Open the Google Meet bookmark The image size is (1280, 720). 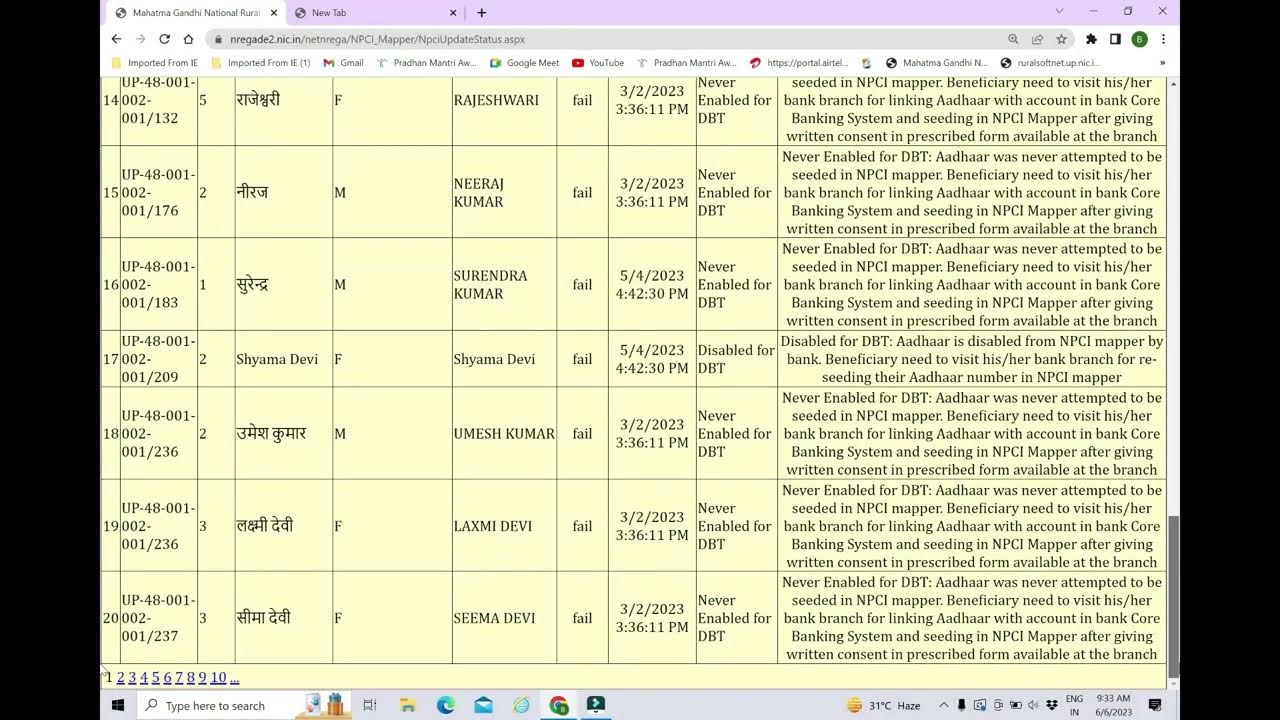coord(524,63)
